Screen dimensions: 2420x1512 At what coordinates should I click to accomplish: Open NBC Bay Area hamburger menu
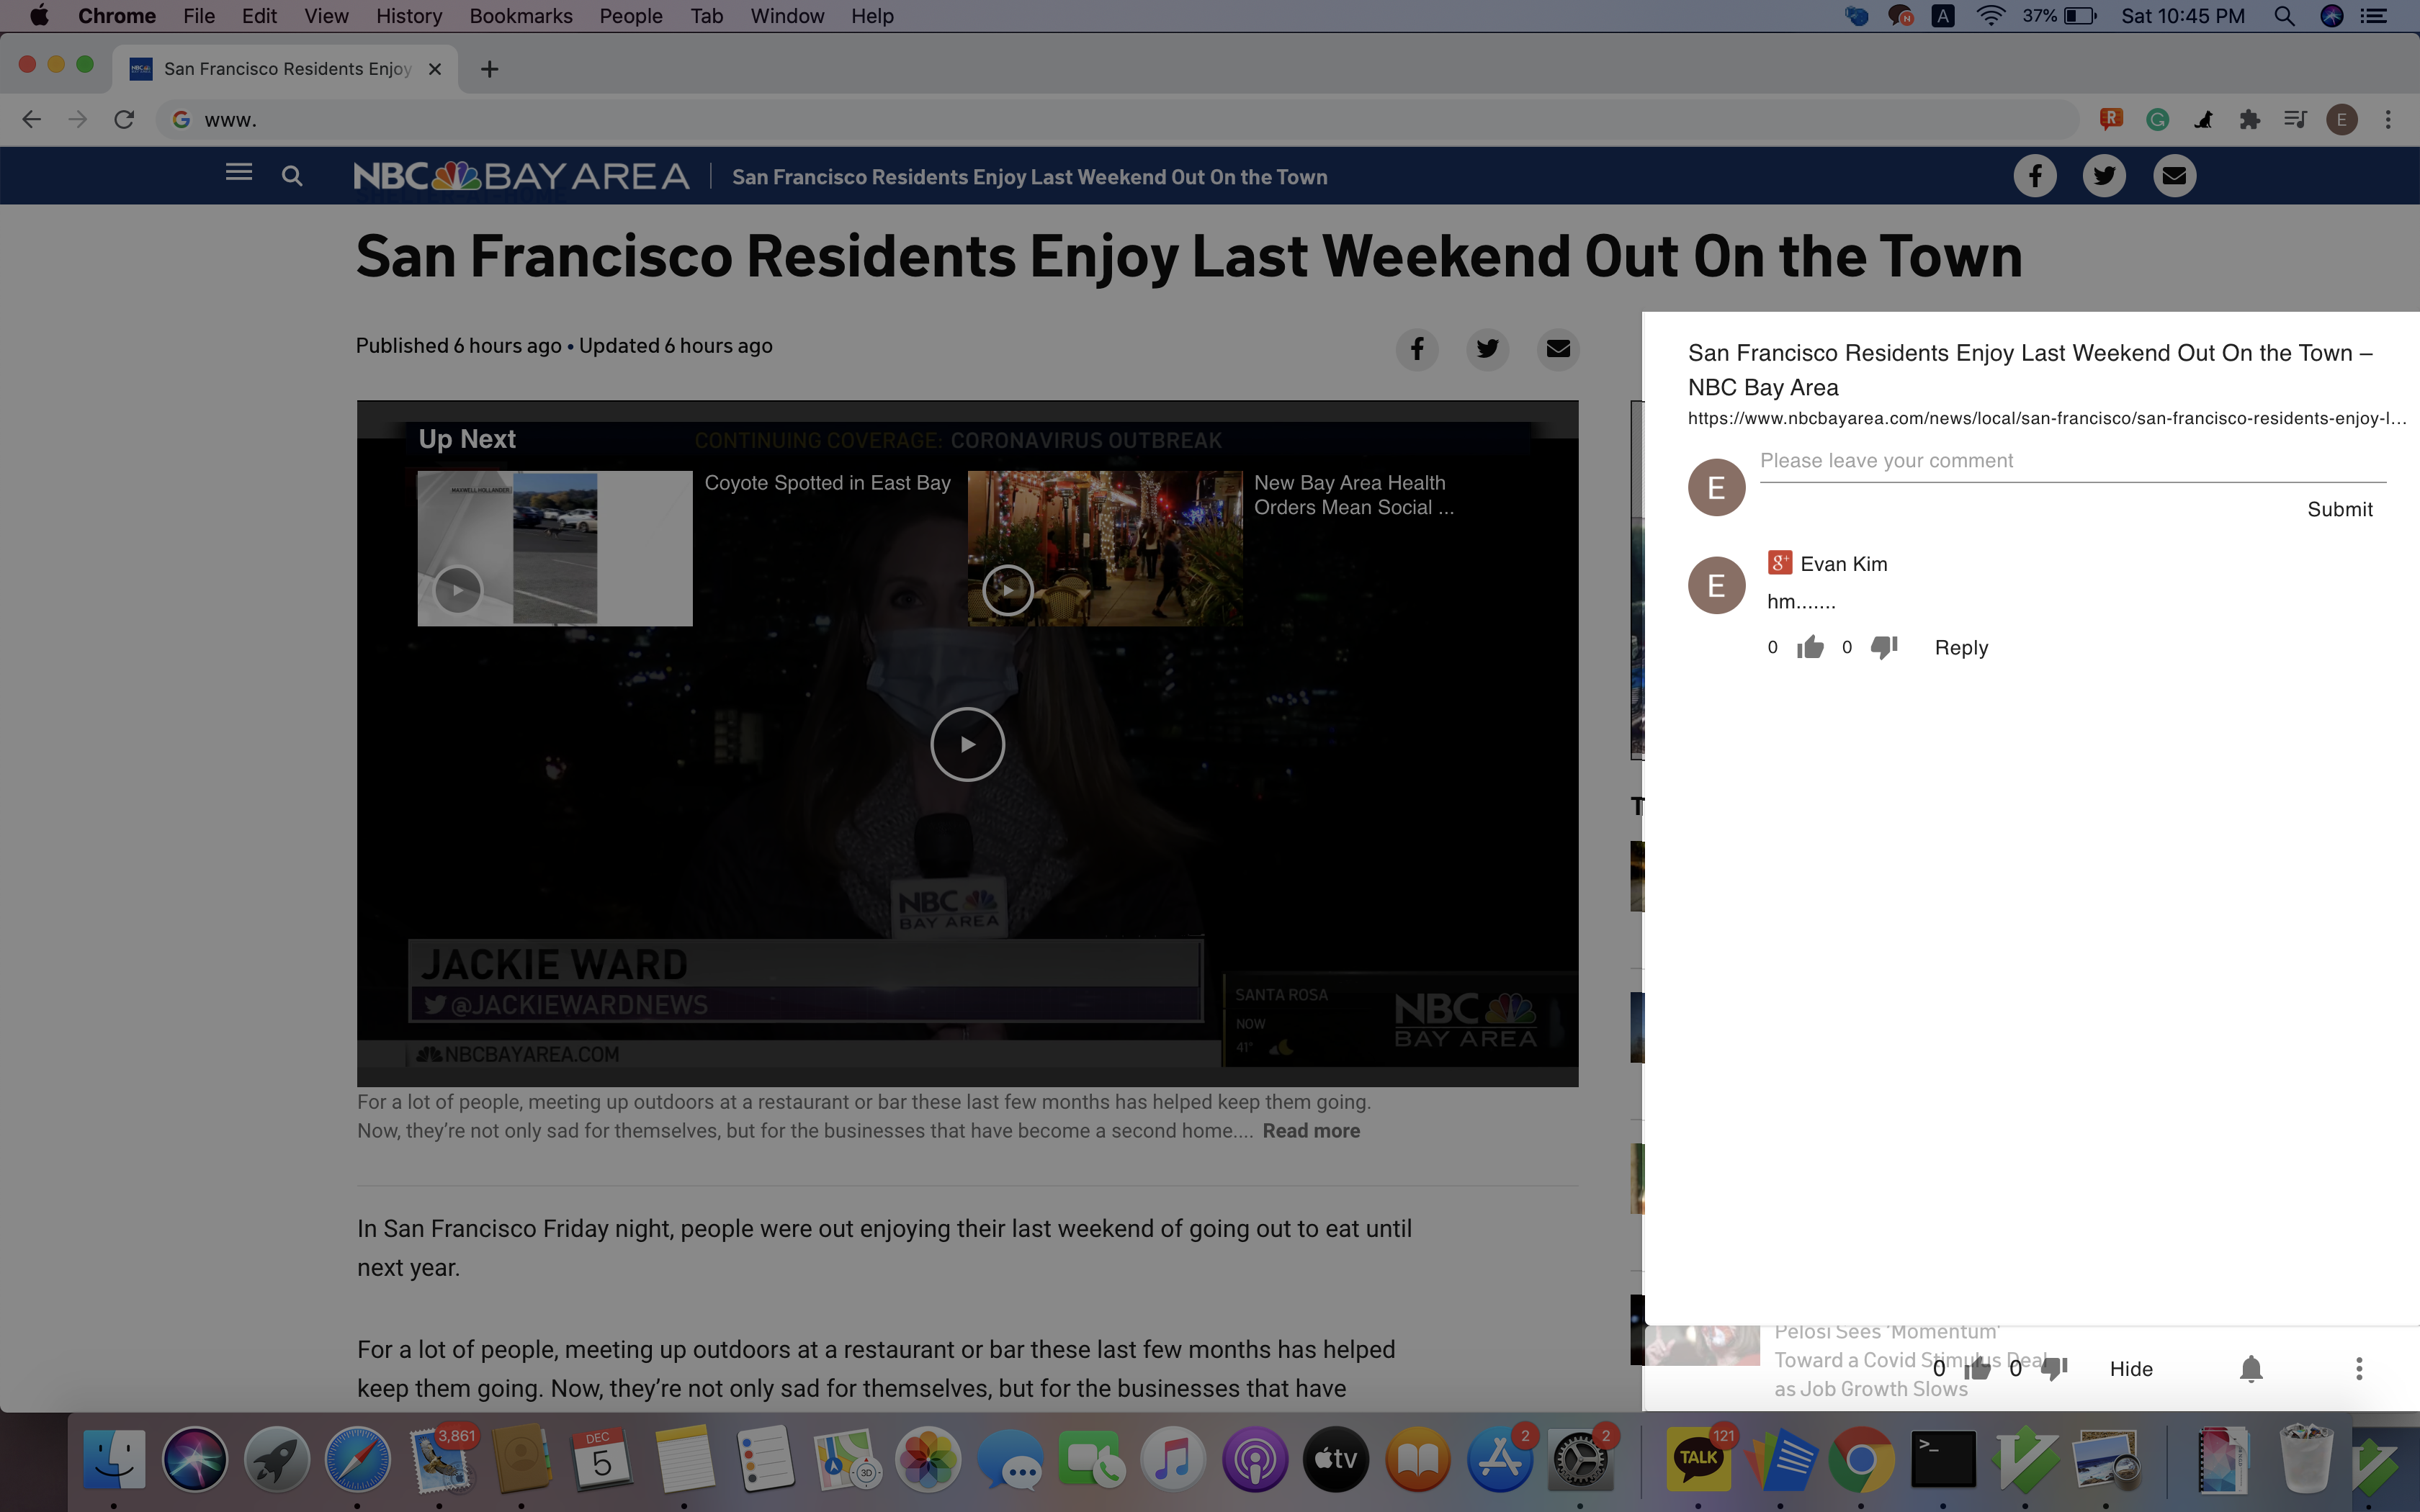pos(238,173)
